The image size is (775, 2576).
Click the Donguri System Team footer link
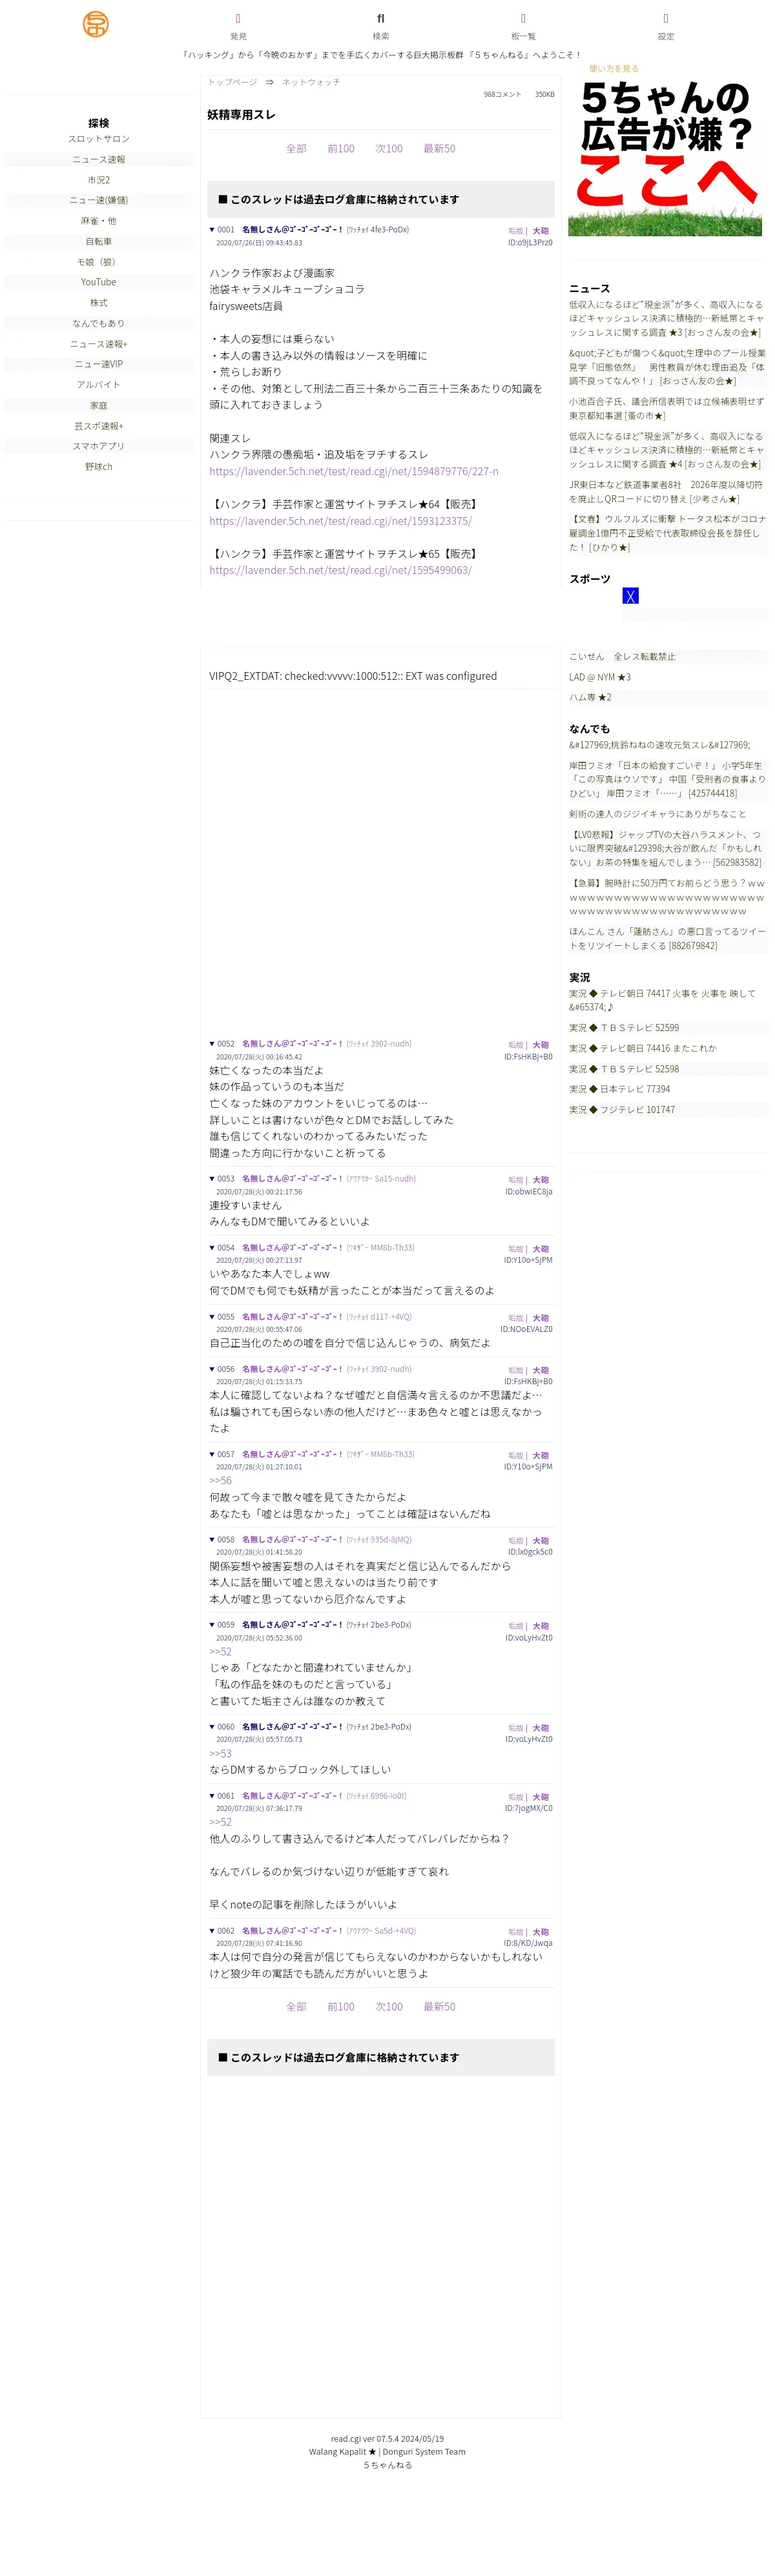[424, 2451]
